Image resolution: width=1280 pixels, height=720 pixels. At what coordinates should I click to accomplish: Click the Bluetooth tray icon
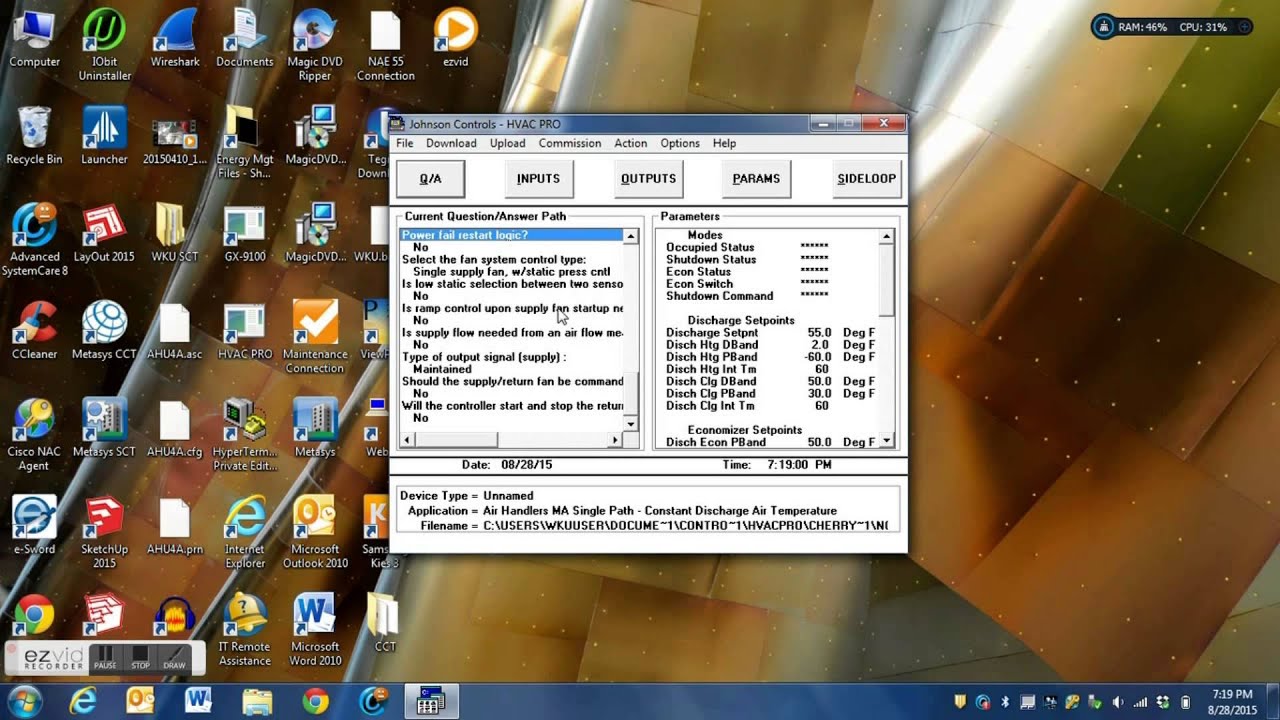1005,702
